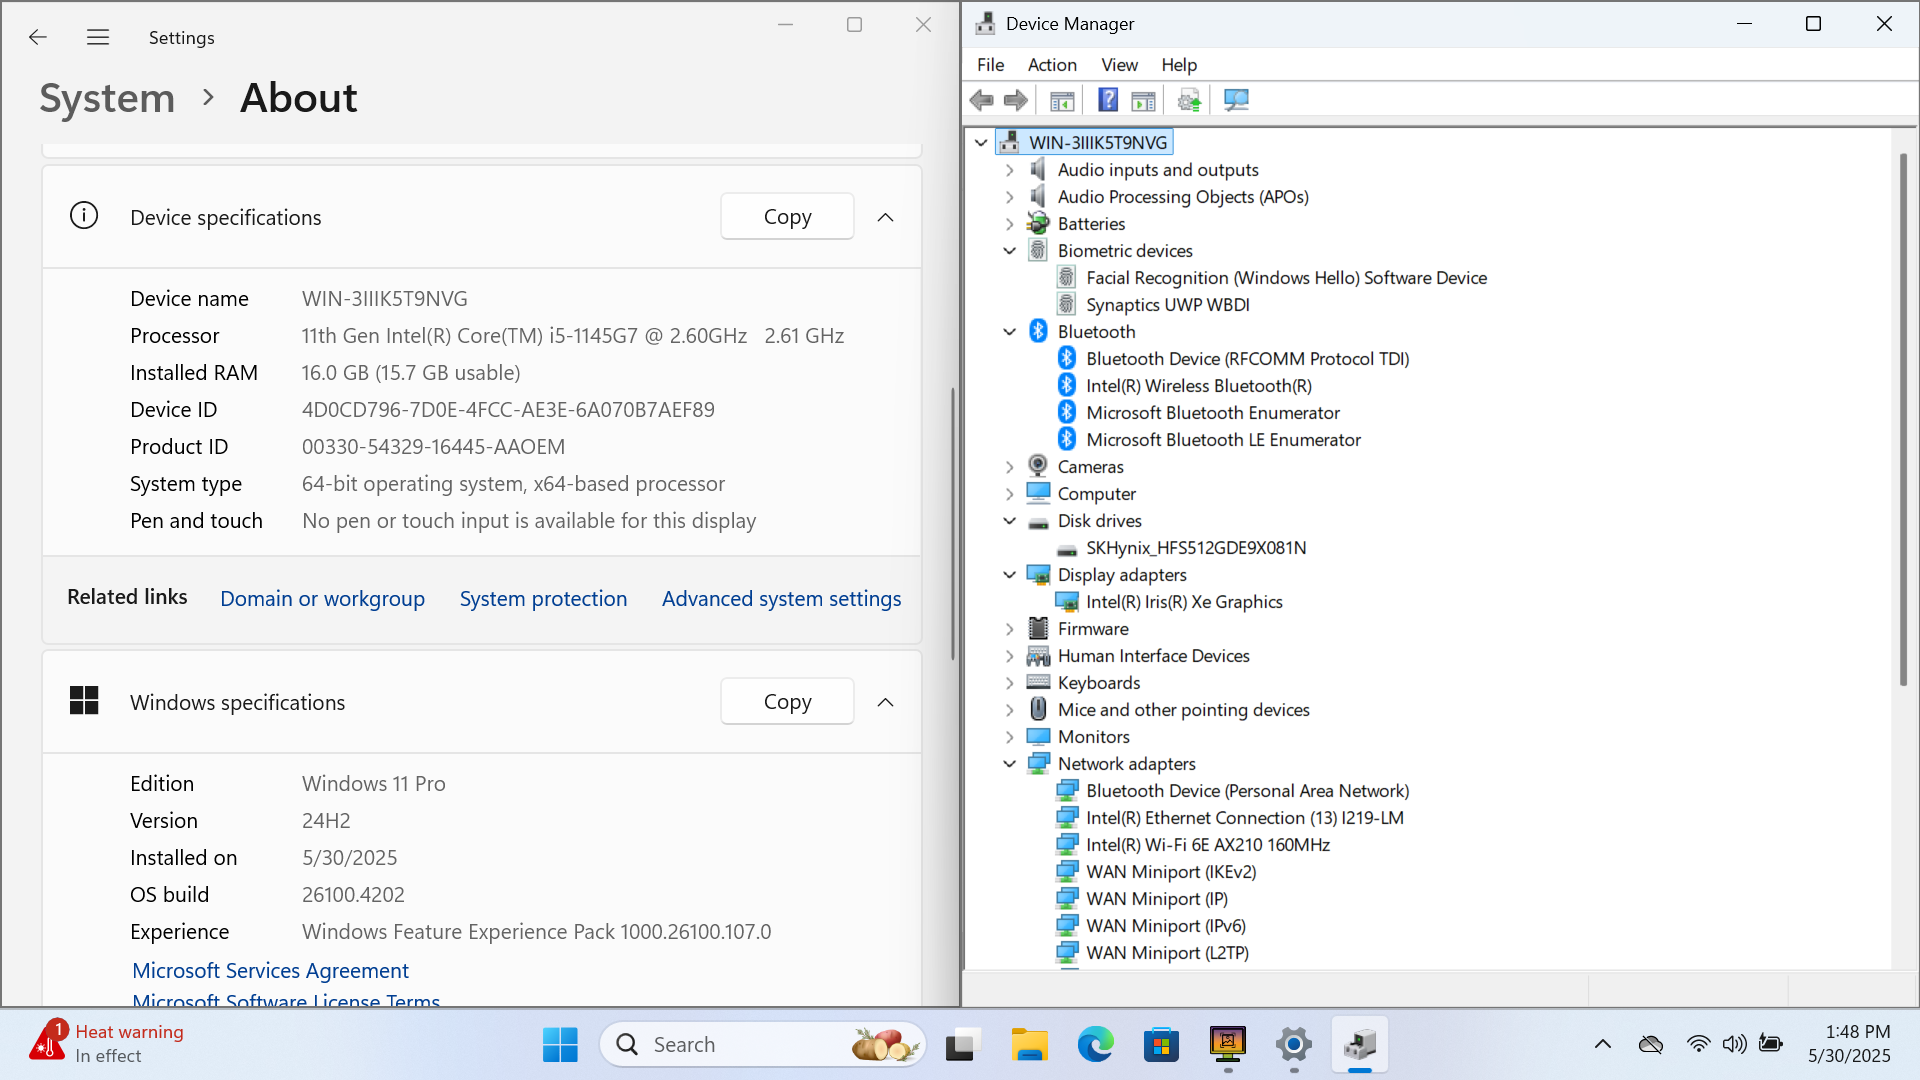
Task: Expand the Audio inputs and outputs node
Action: 1010,169
